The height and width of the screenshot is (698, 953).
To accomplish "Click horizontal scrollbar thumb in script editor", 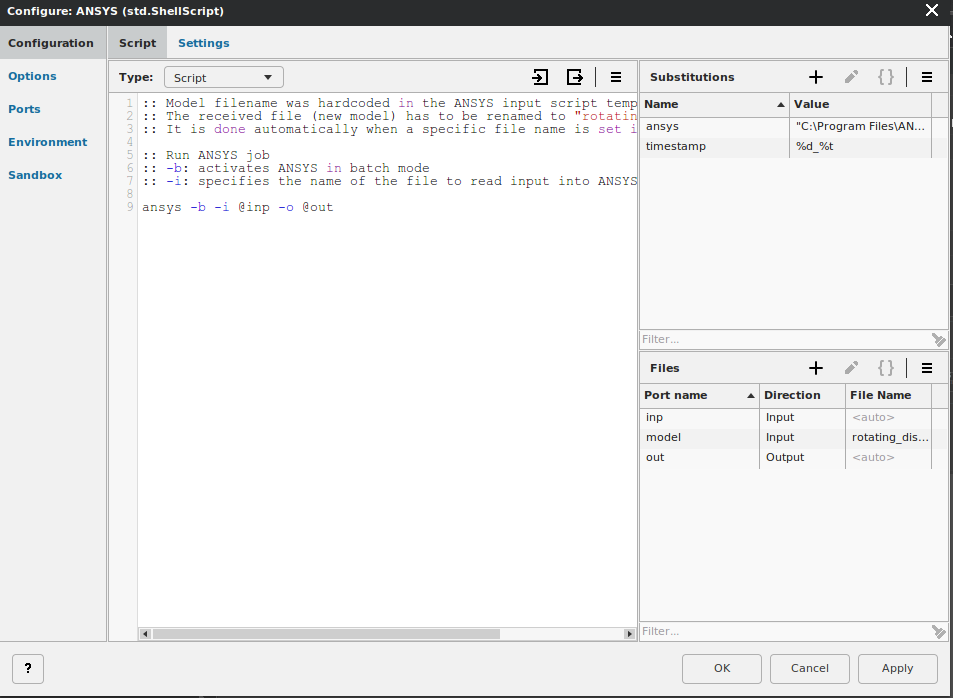I will point(326,634).
